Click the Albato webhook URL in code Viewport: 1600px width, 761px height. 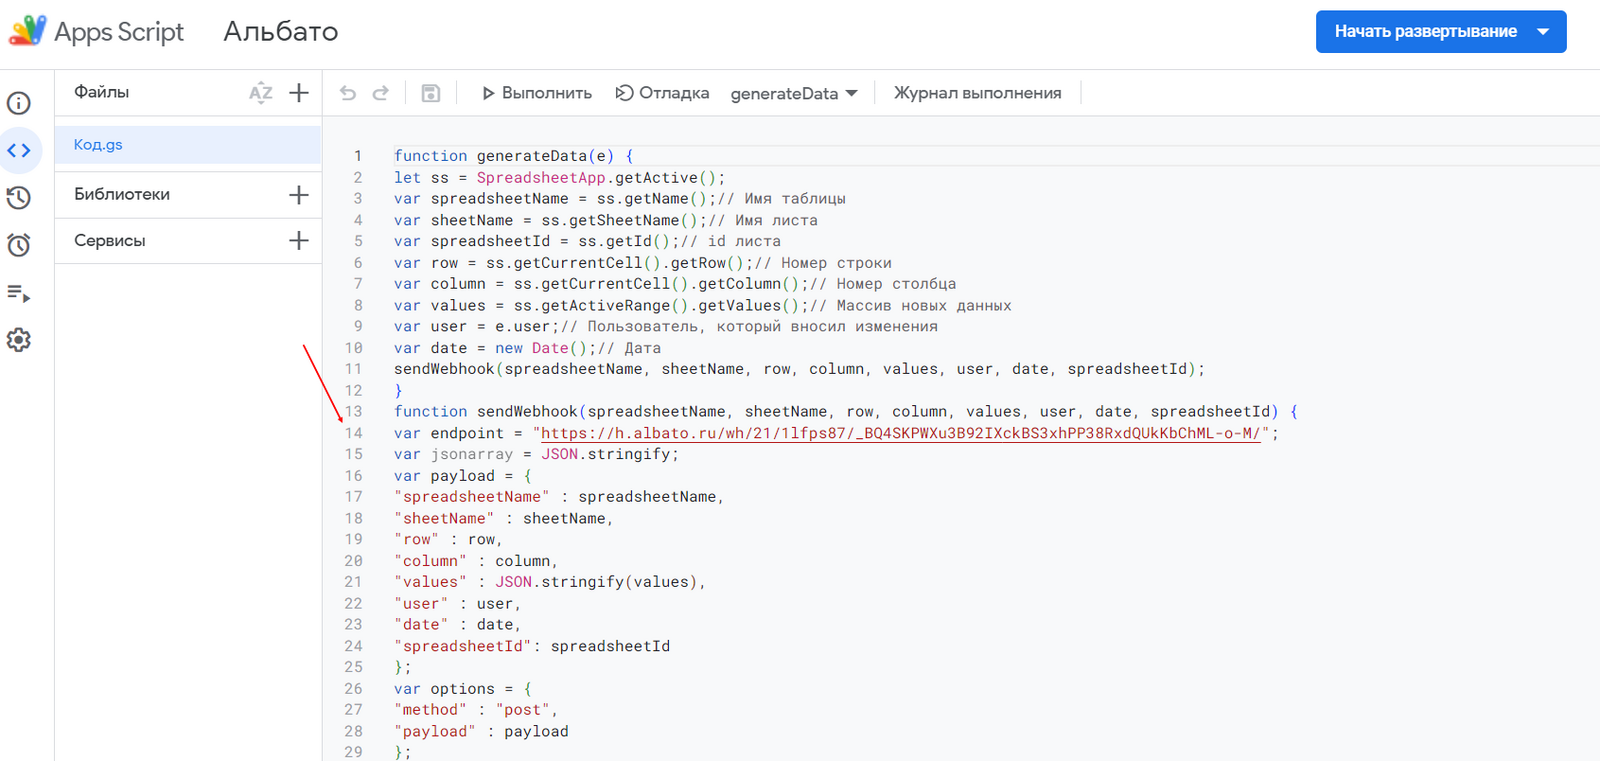(900, 433)
